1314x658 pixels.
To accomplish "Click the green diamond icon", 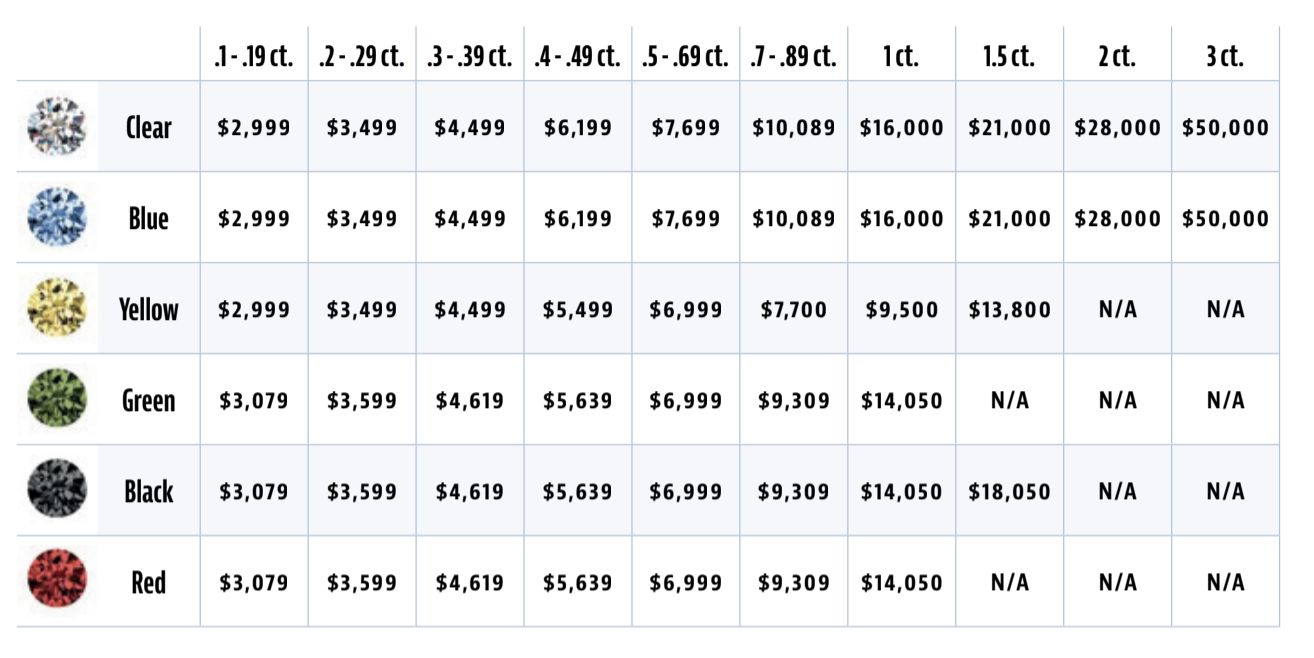I will coord(57,400).
